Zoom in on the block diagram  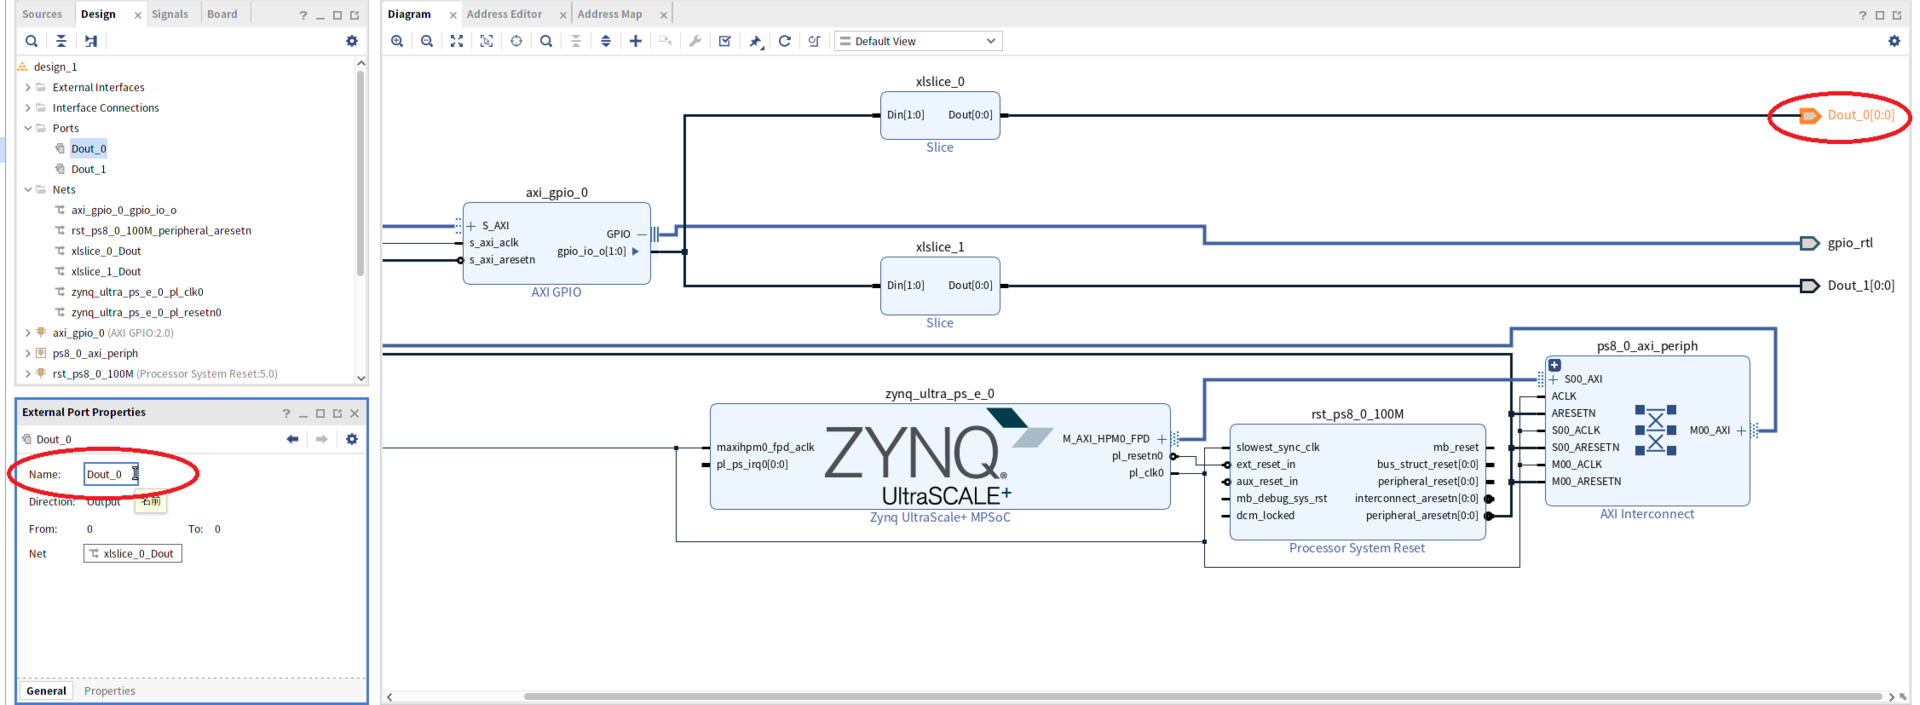pyautogui.click(x=397, y=41)
